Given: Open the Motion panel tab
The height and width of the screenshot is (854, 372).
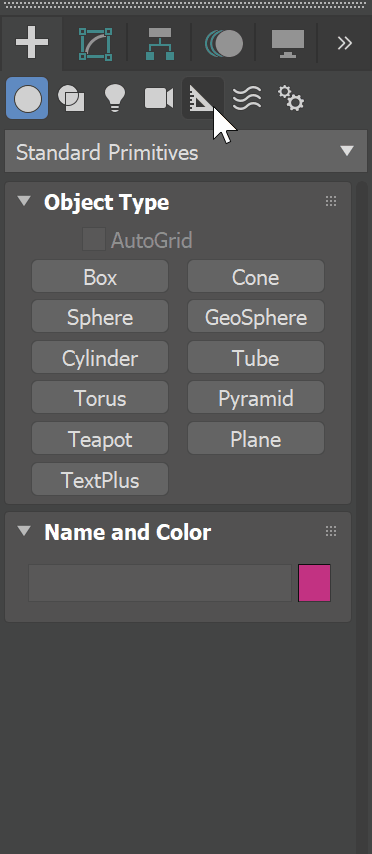Looking at the screenshot, I should [x=224, y=44].
